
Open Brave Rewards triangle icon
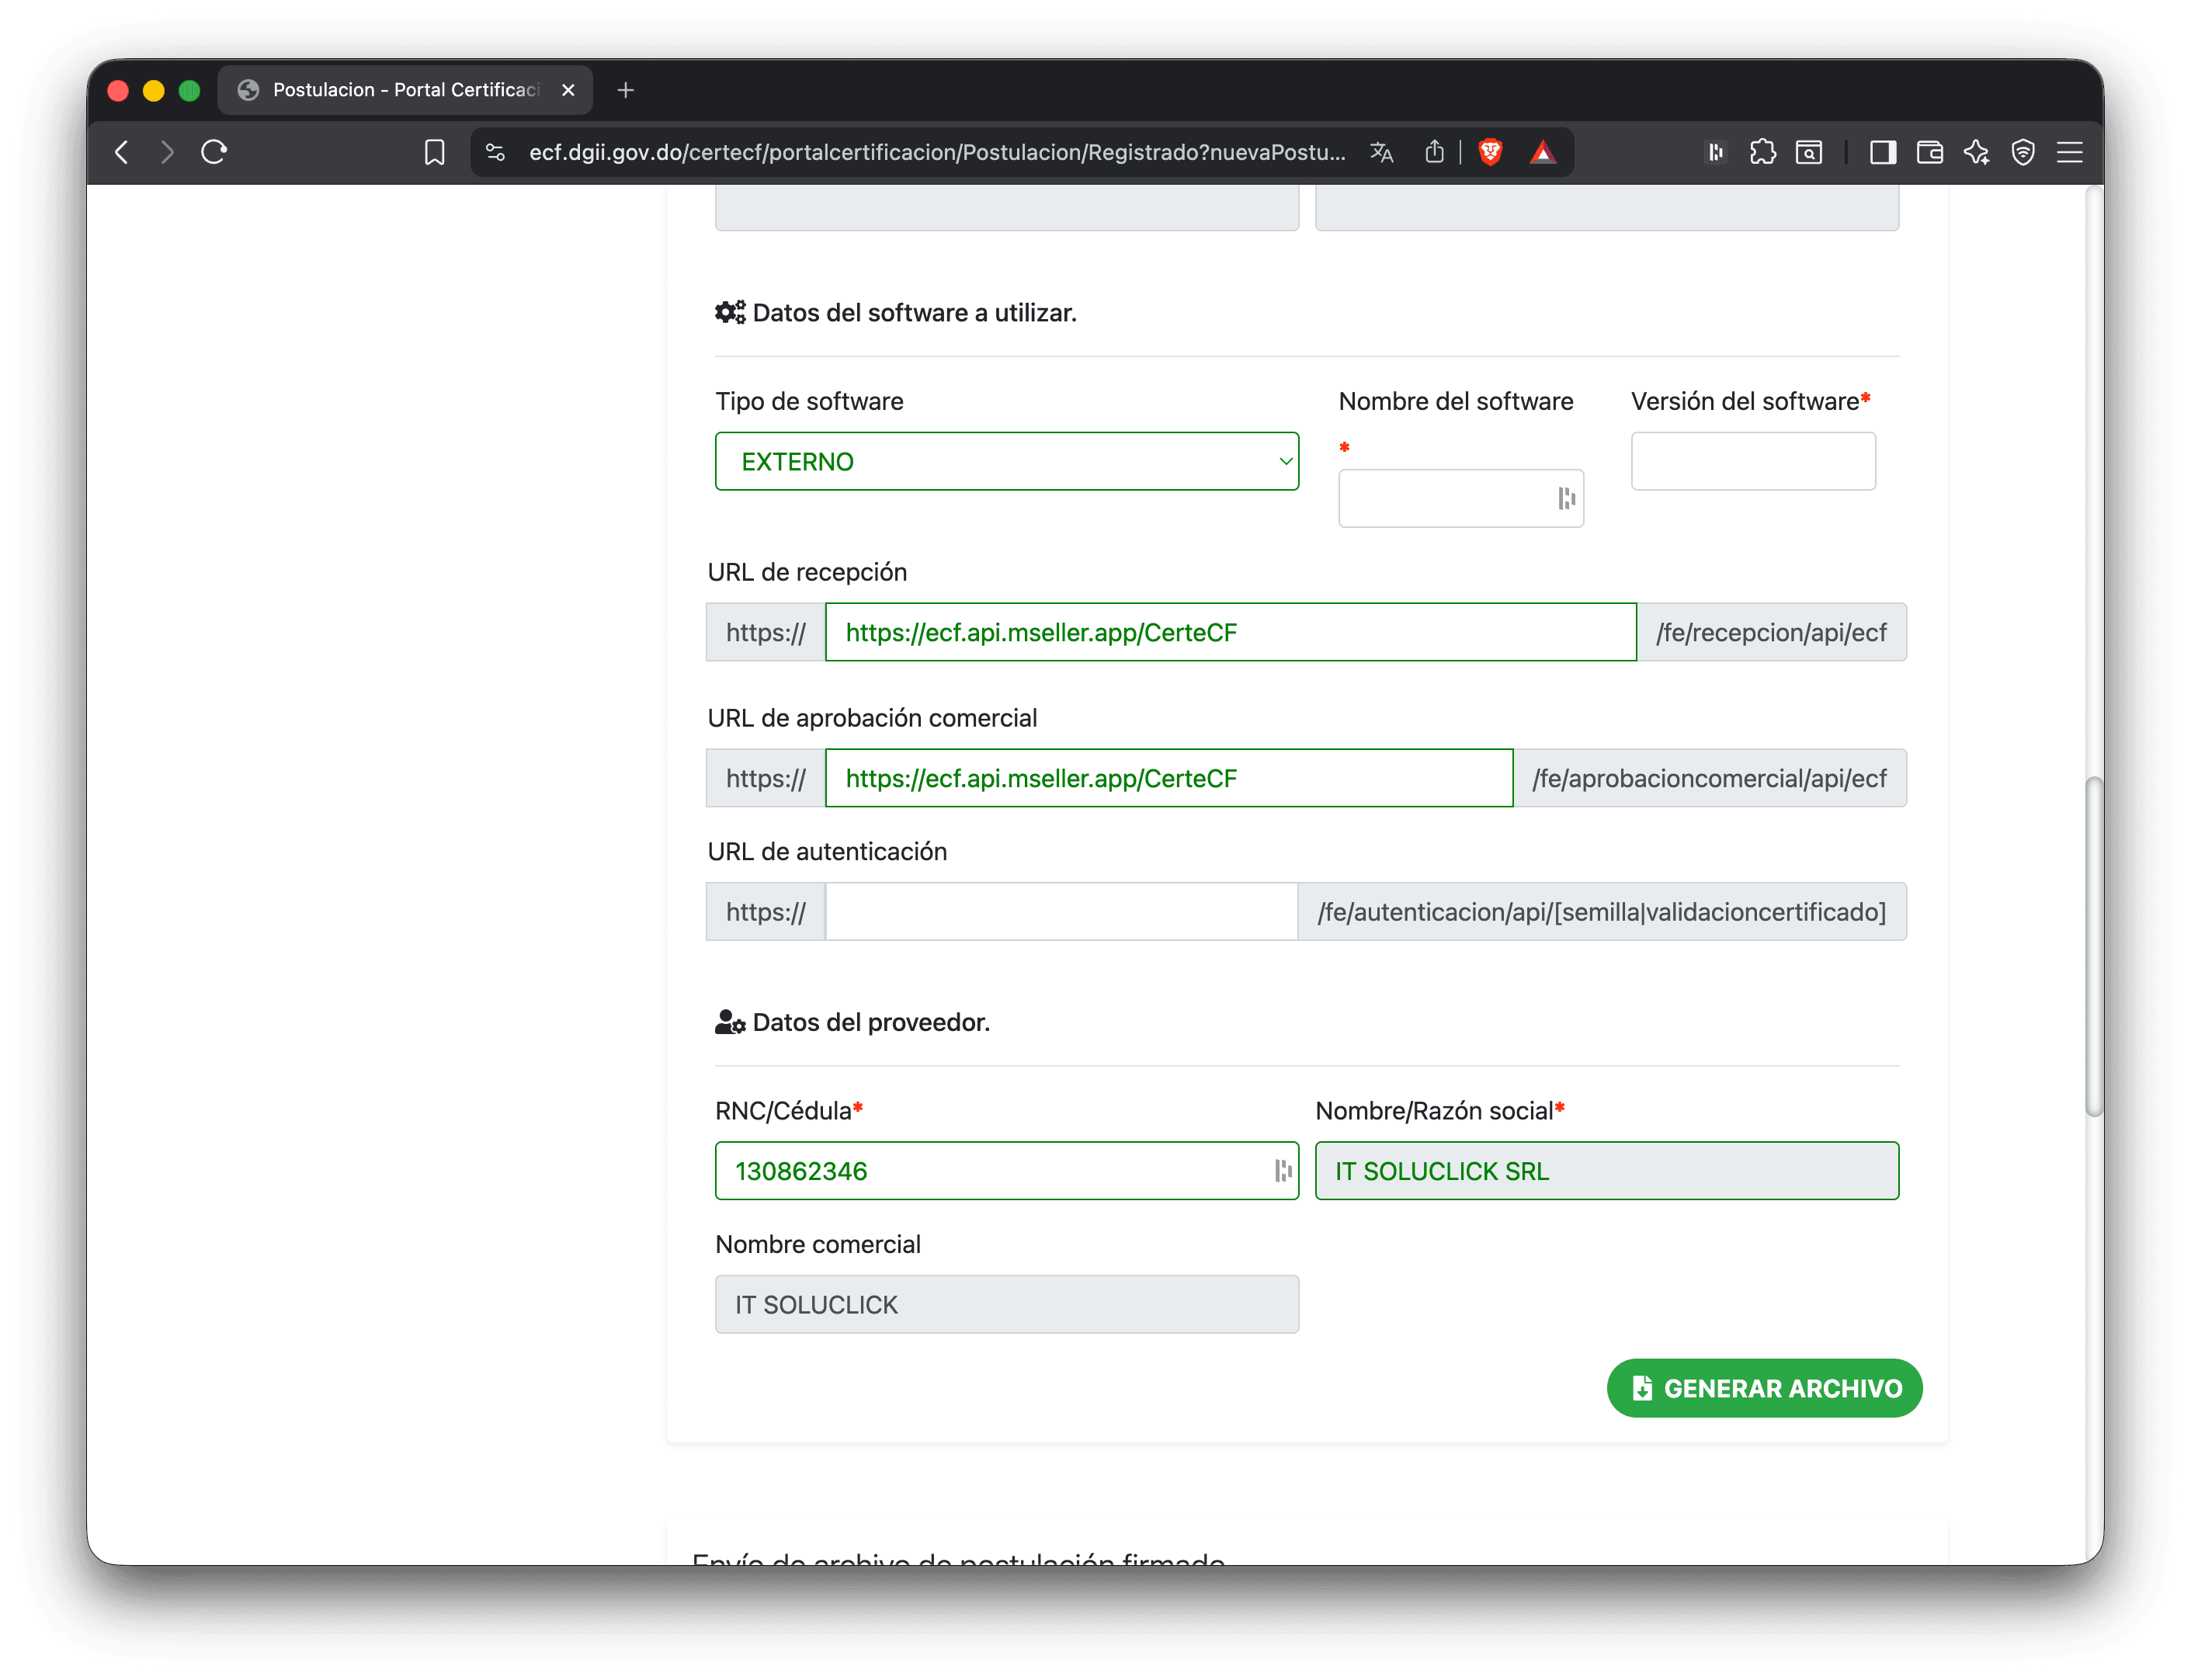(x=1543, y=152)
